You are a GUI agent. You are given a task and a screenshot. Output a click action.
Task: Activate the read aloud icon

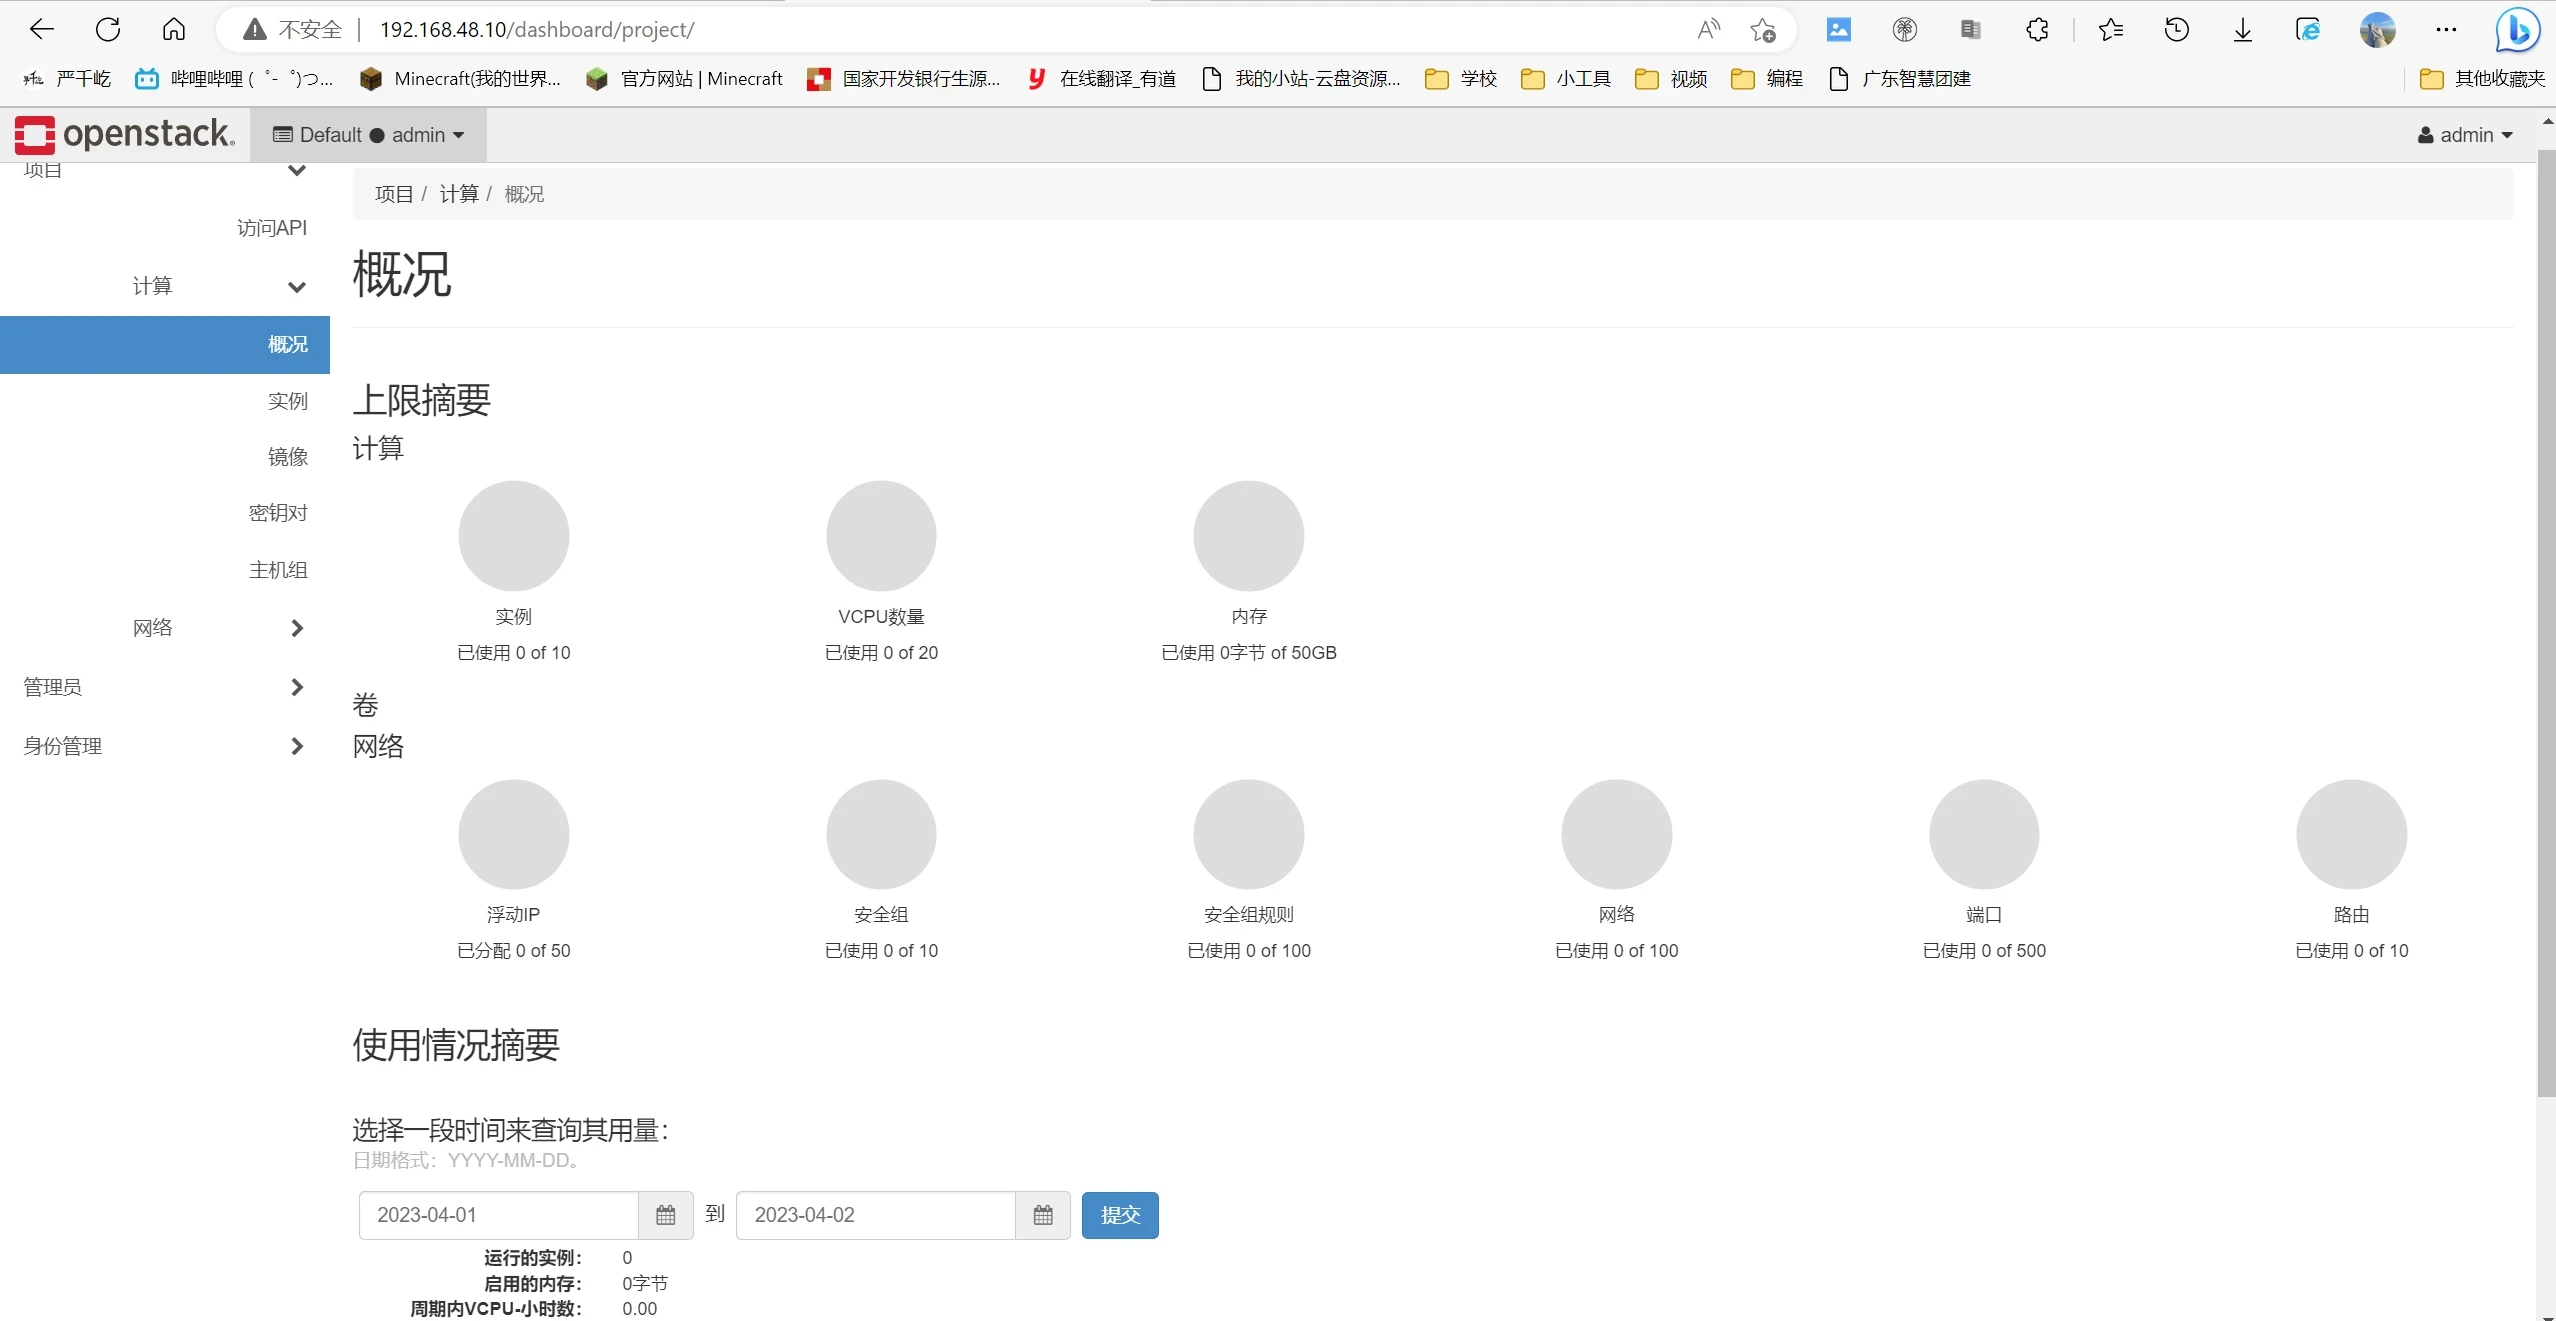point(1708,30)
